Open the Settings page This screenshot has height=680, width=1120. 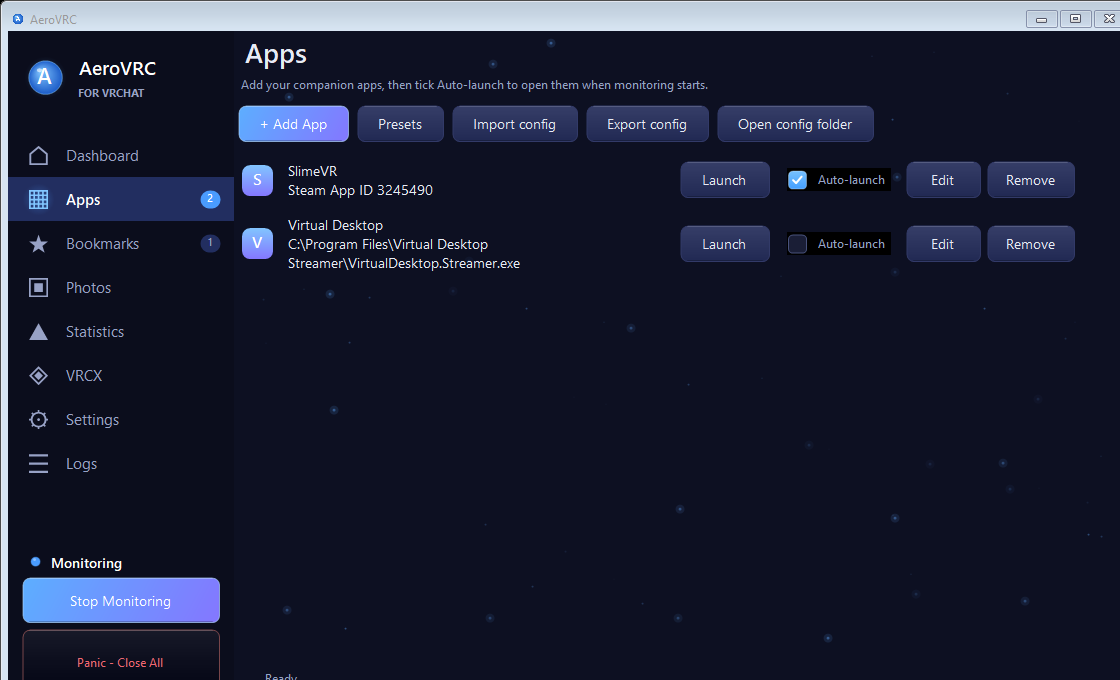(121, 419)
